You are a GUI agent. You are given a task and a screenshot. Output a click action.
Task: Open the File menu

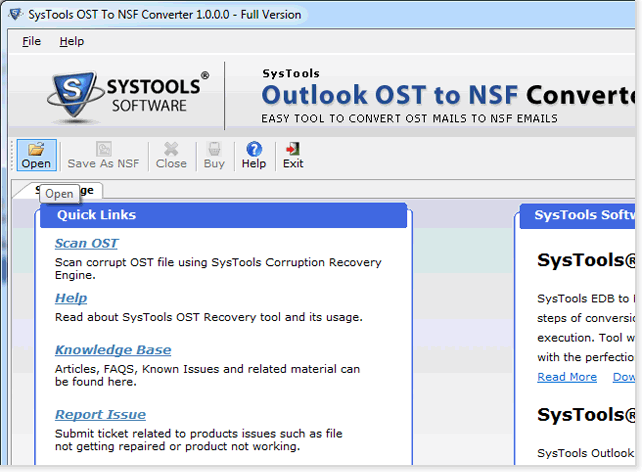[x=32, y=41]
